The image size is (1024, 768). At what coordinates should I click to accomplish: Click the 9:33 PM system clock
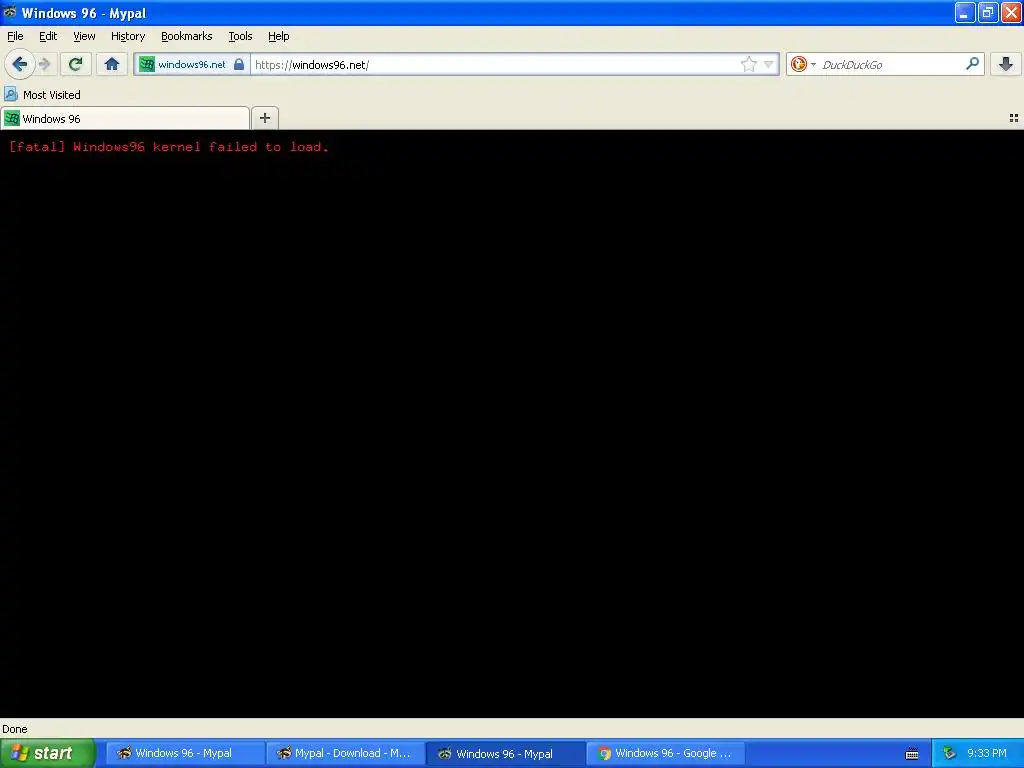tap(987, 753)
